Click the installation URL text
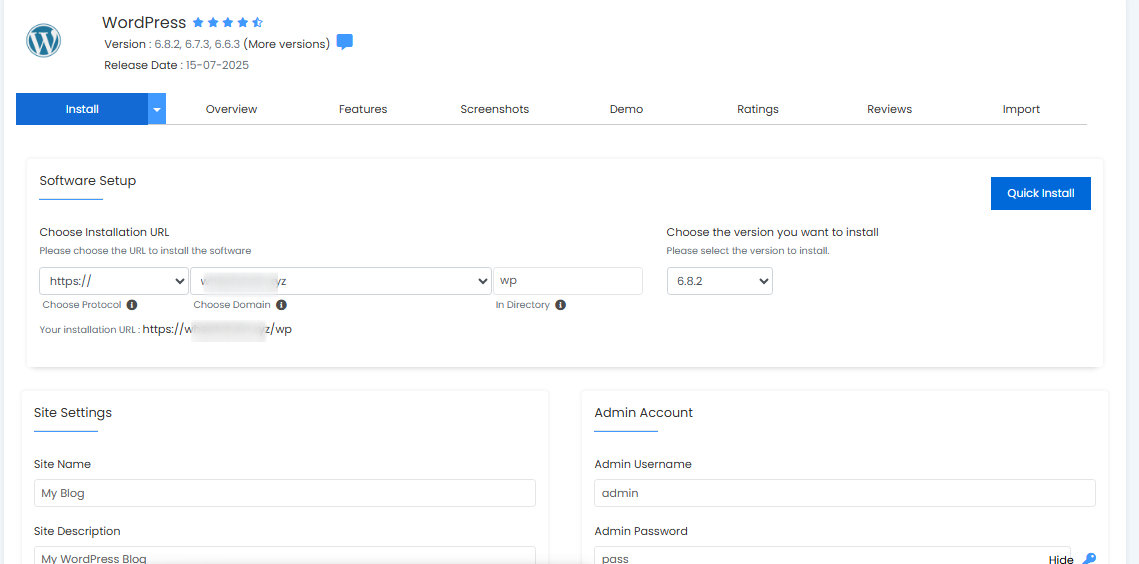 click(217, 329)
